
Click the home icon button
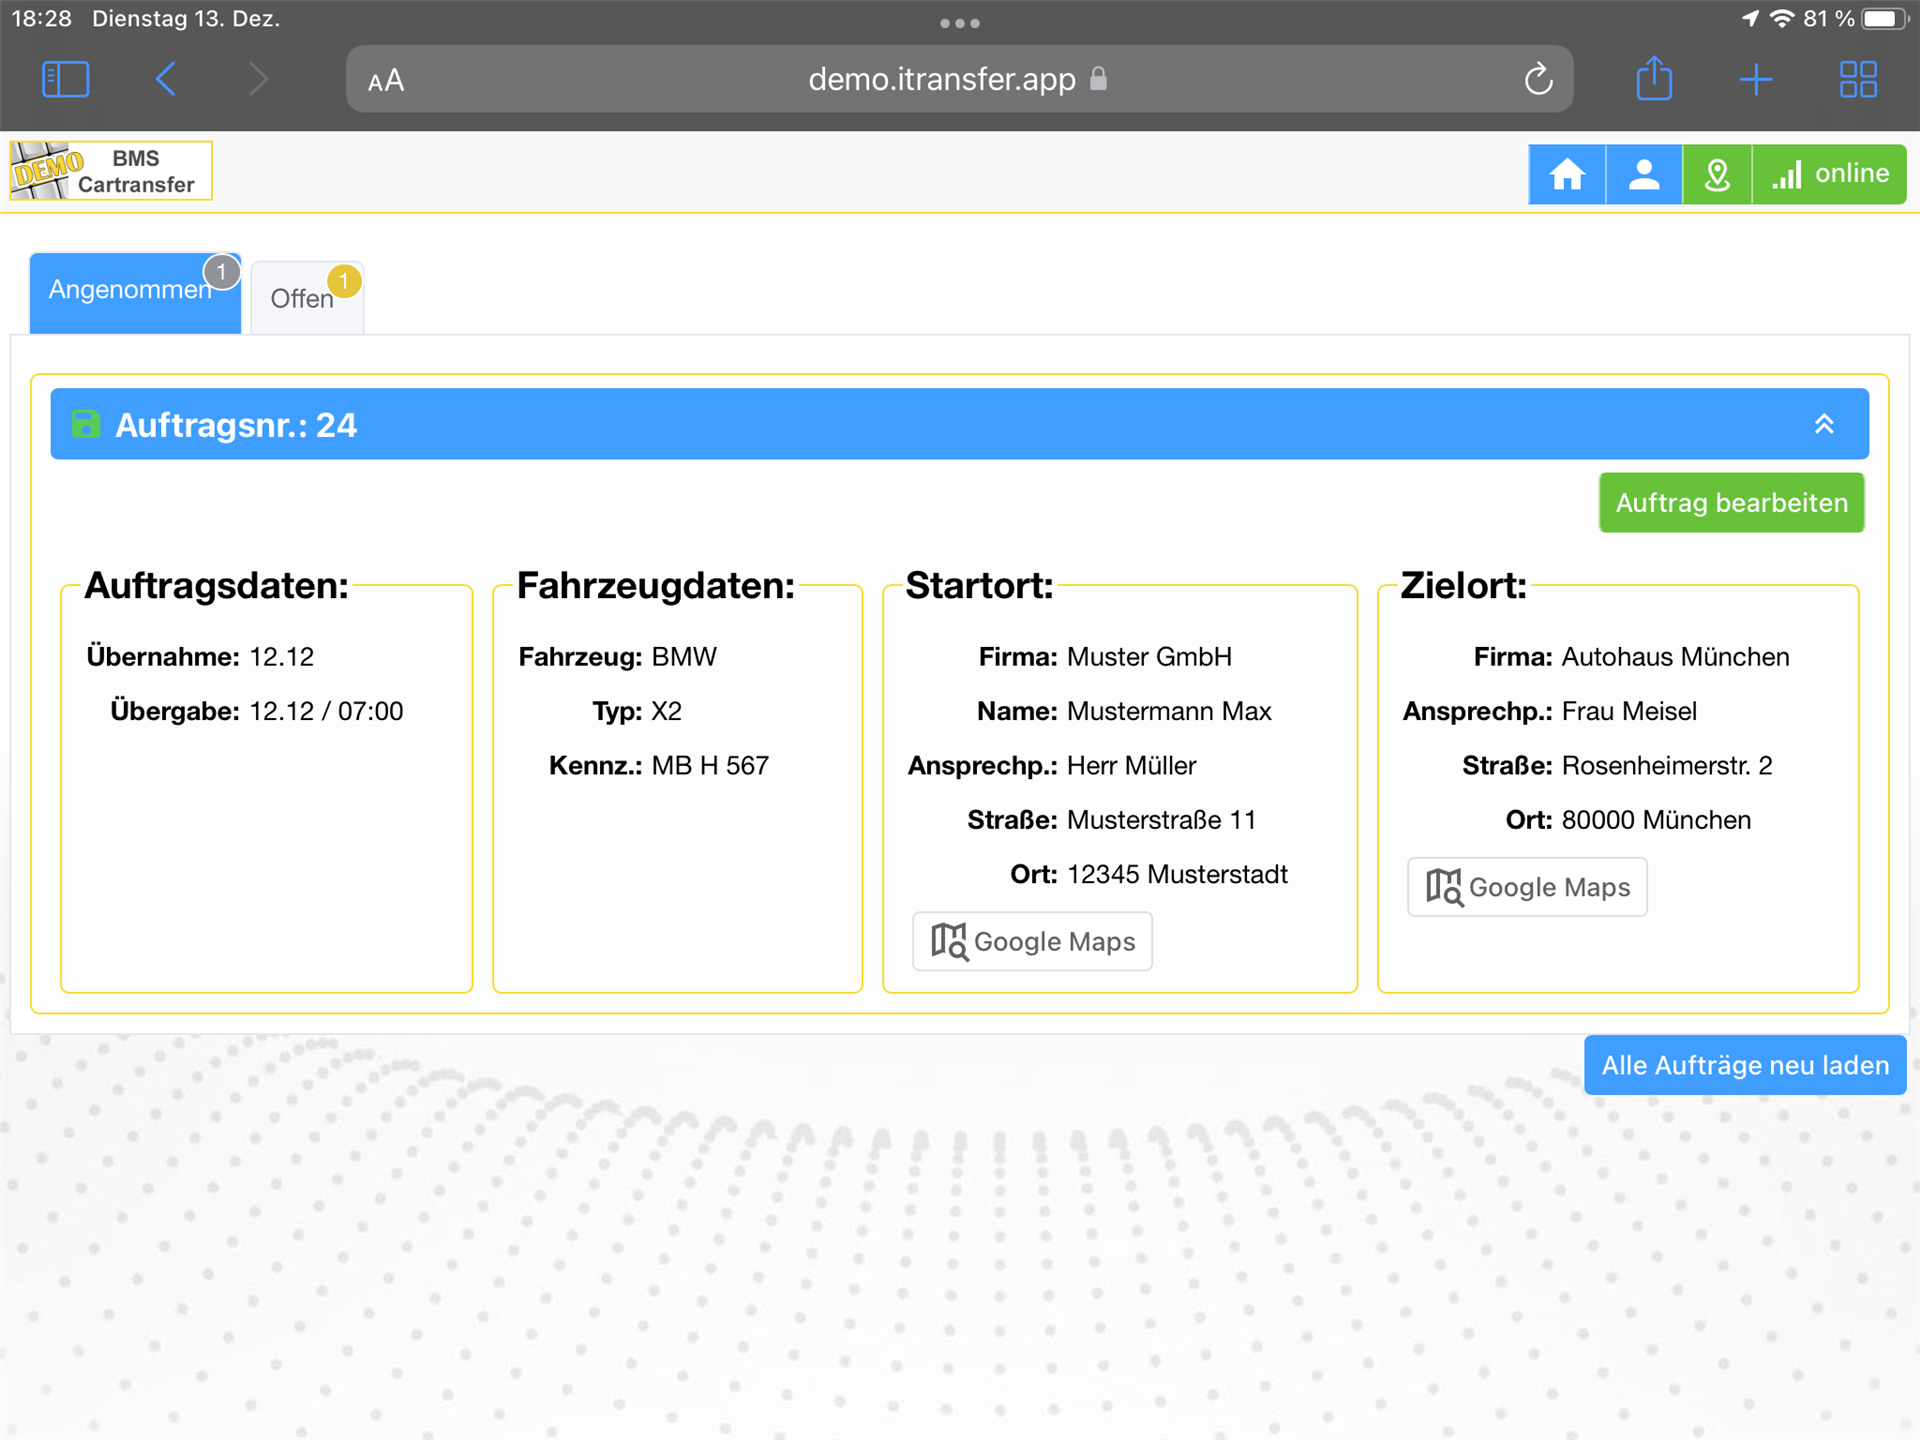pyautogui.click(x=1566, y=174)
